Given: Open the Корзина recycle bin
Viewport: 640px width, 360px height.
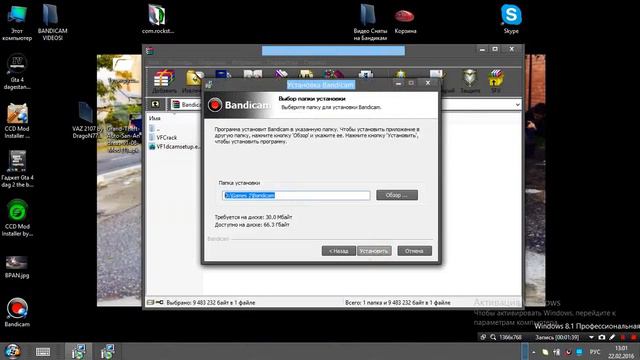Looking at the screenshot, I should (405, 21).
